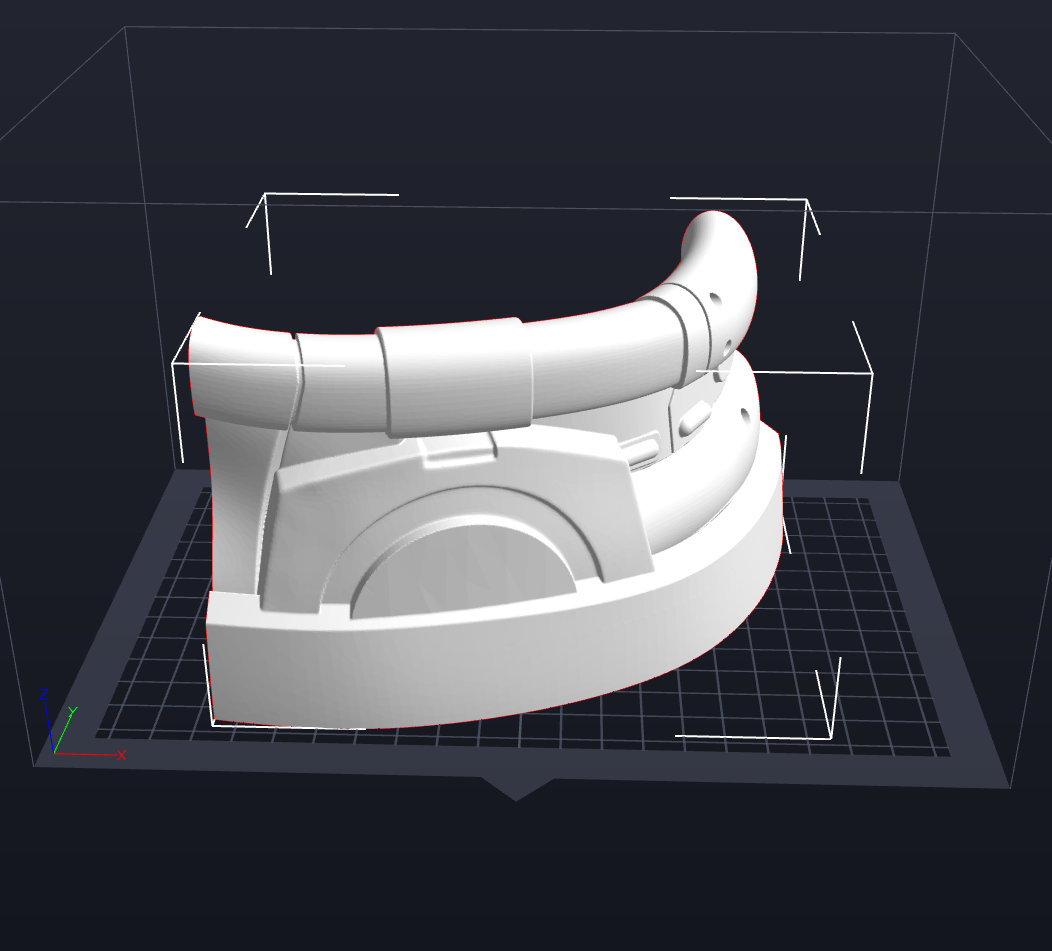
Task: Click the axis gizmo origin point
Action: pos(54,753)
